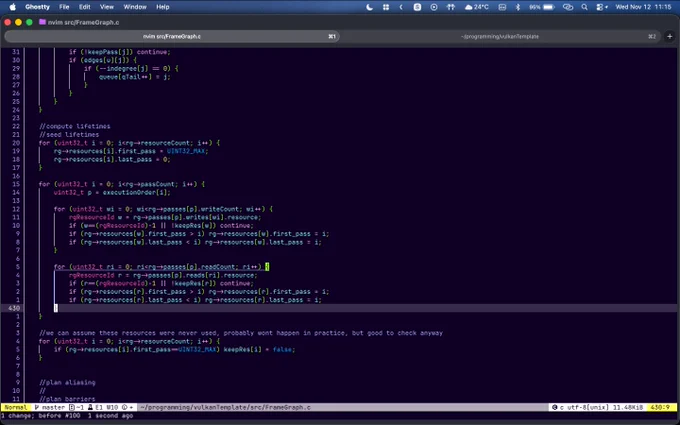Click the W10 warnings count

tap(112, 407)
